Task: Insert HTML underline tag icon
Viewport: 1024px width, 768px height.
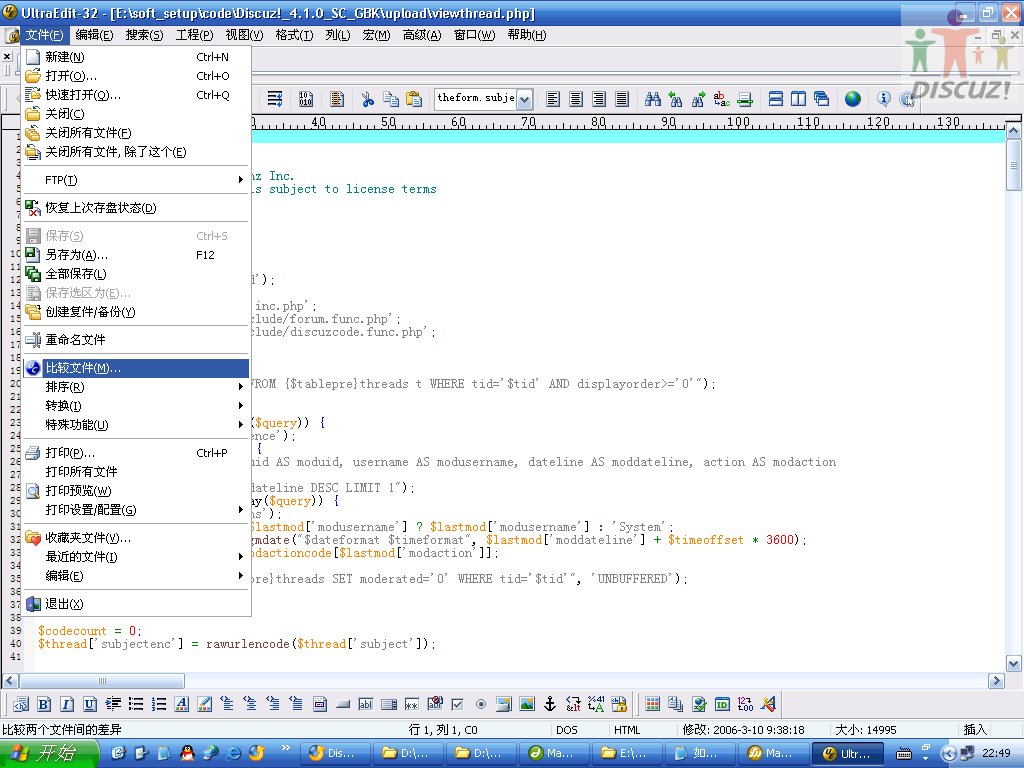Action: pyautogui.click(x=90, y=704)
